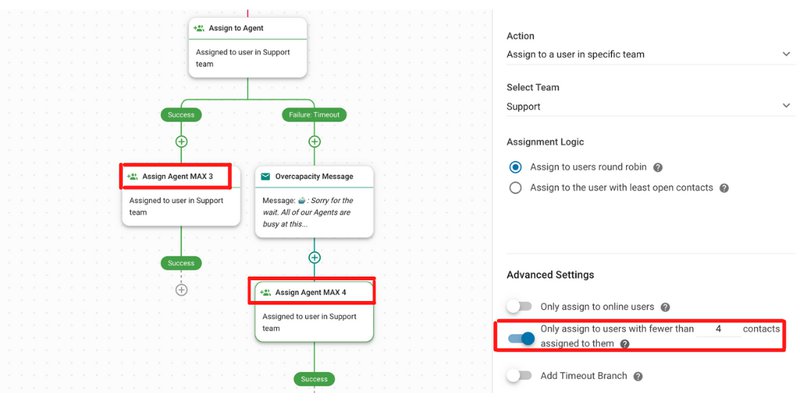Expand the Select Team dropdown

(649, 106)
